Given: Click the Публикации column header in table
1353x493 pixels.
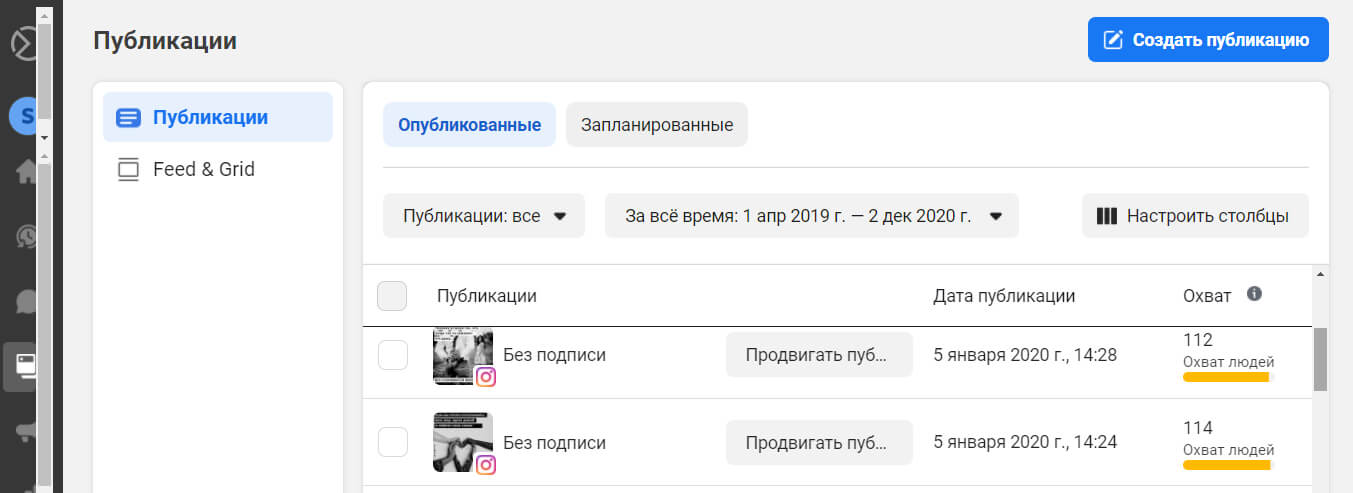Looking at the screenshot, I should [x=487, y=296].
